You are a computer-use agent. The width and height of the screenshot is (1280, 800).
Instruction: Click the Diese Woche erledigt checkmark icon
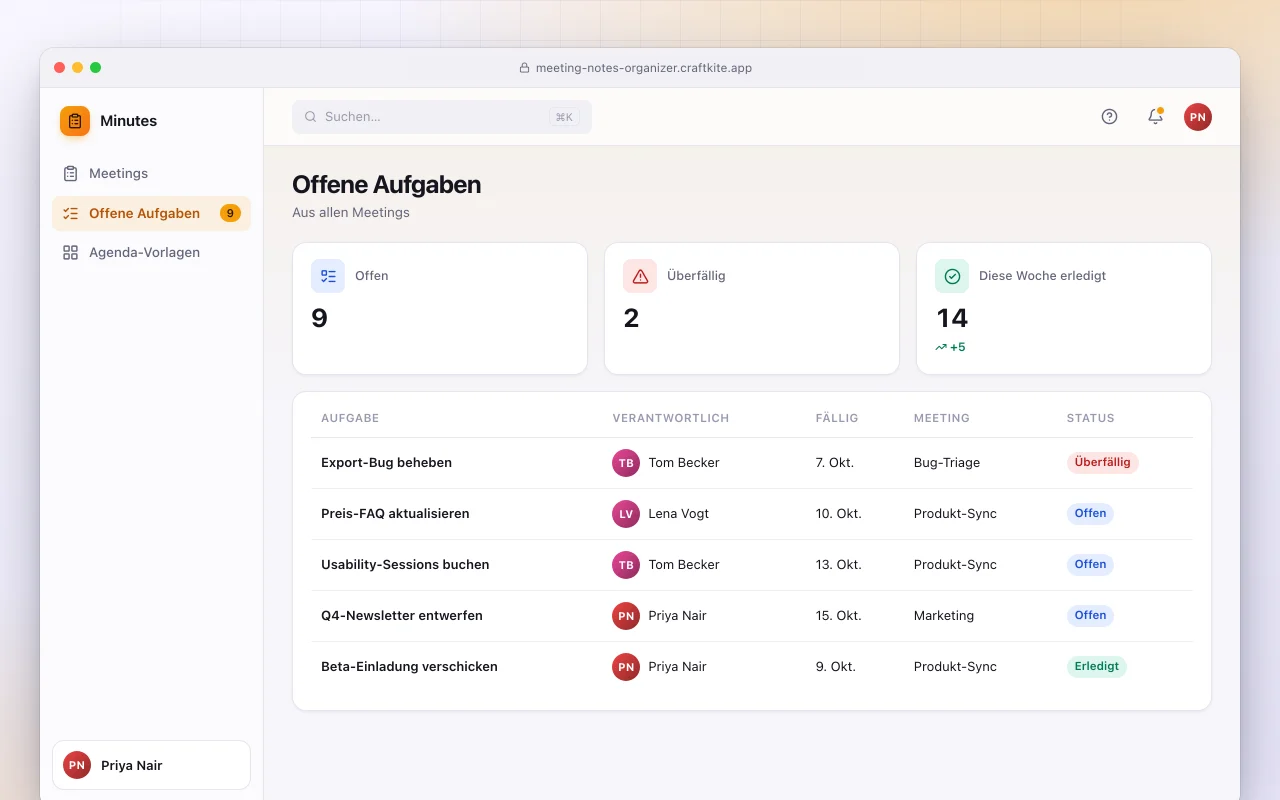pos(952,276)
